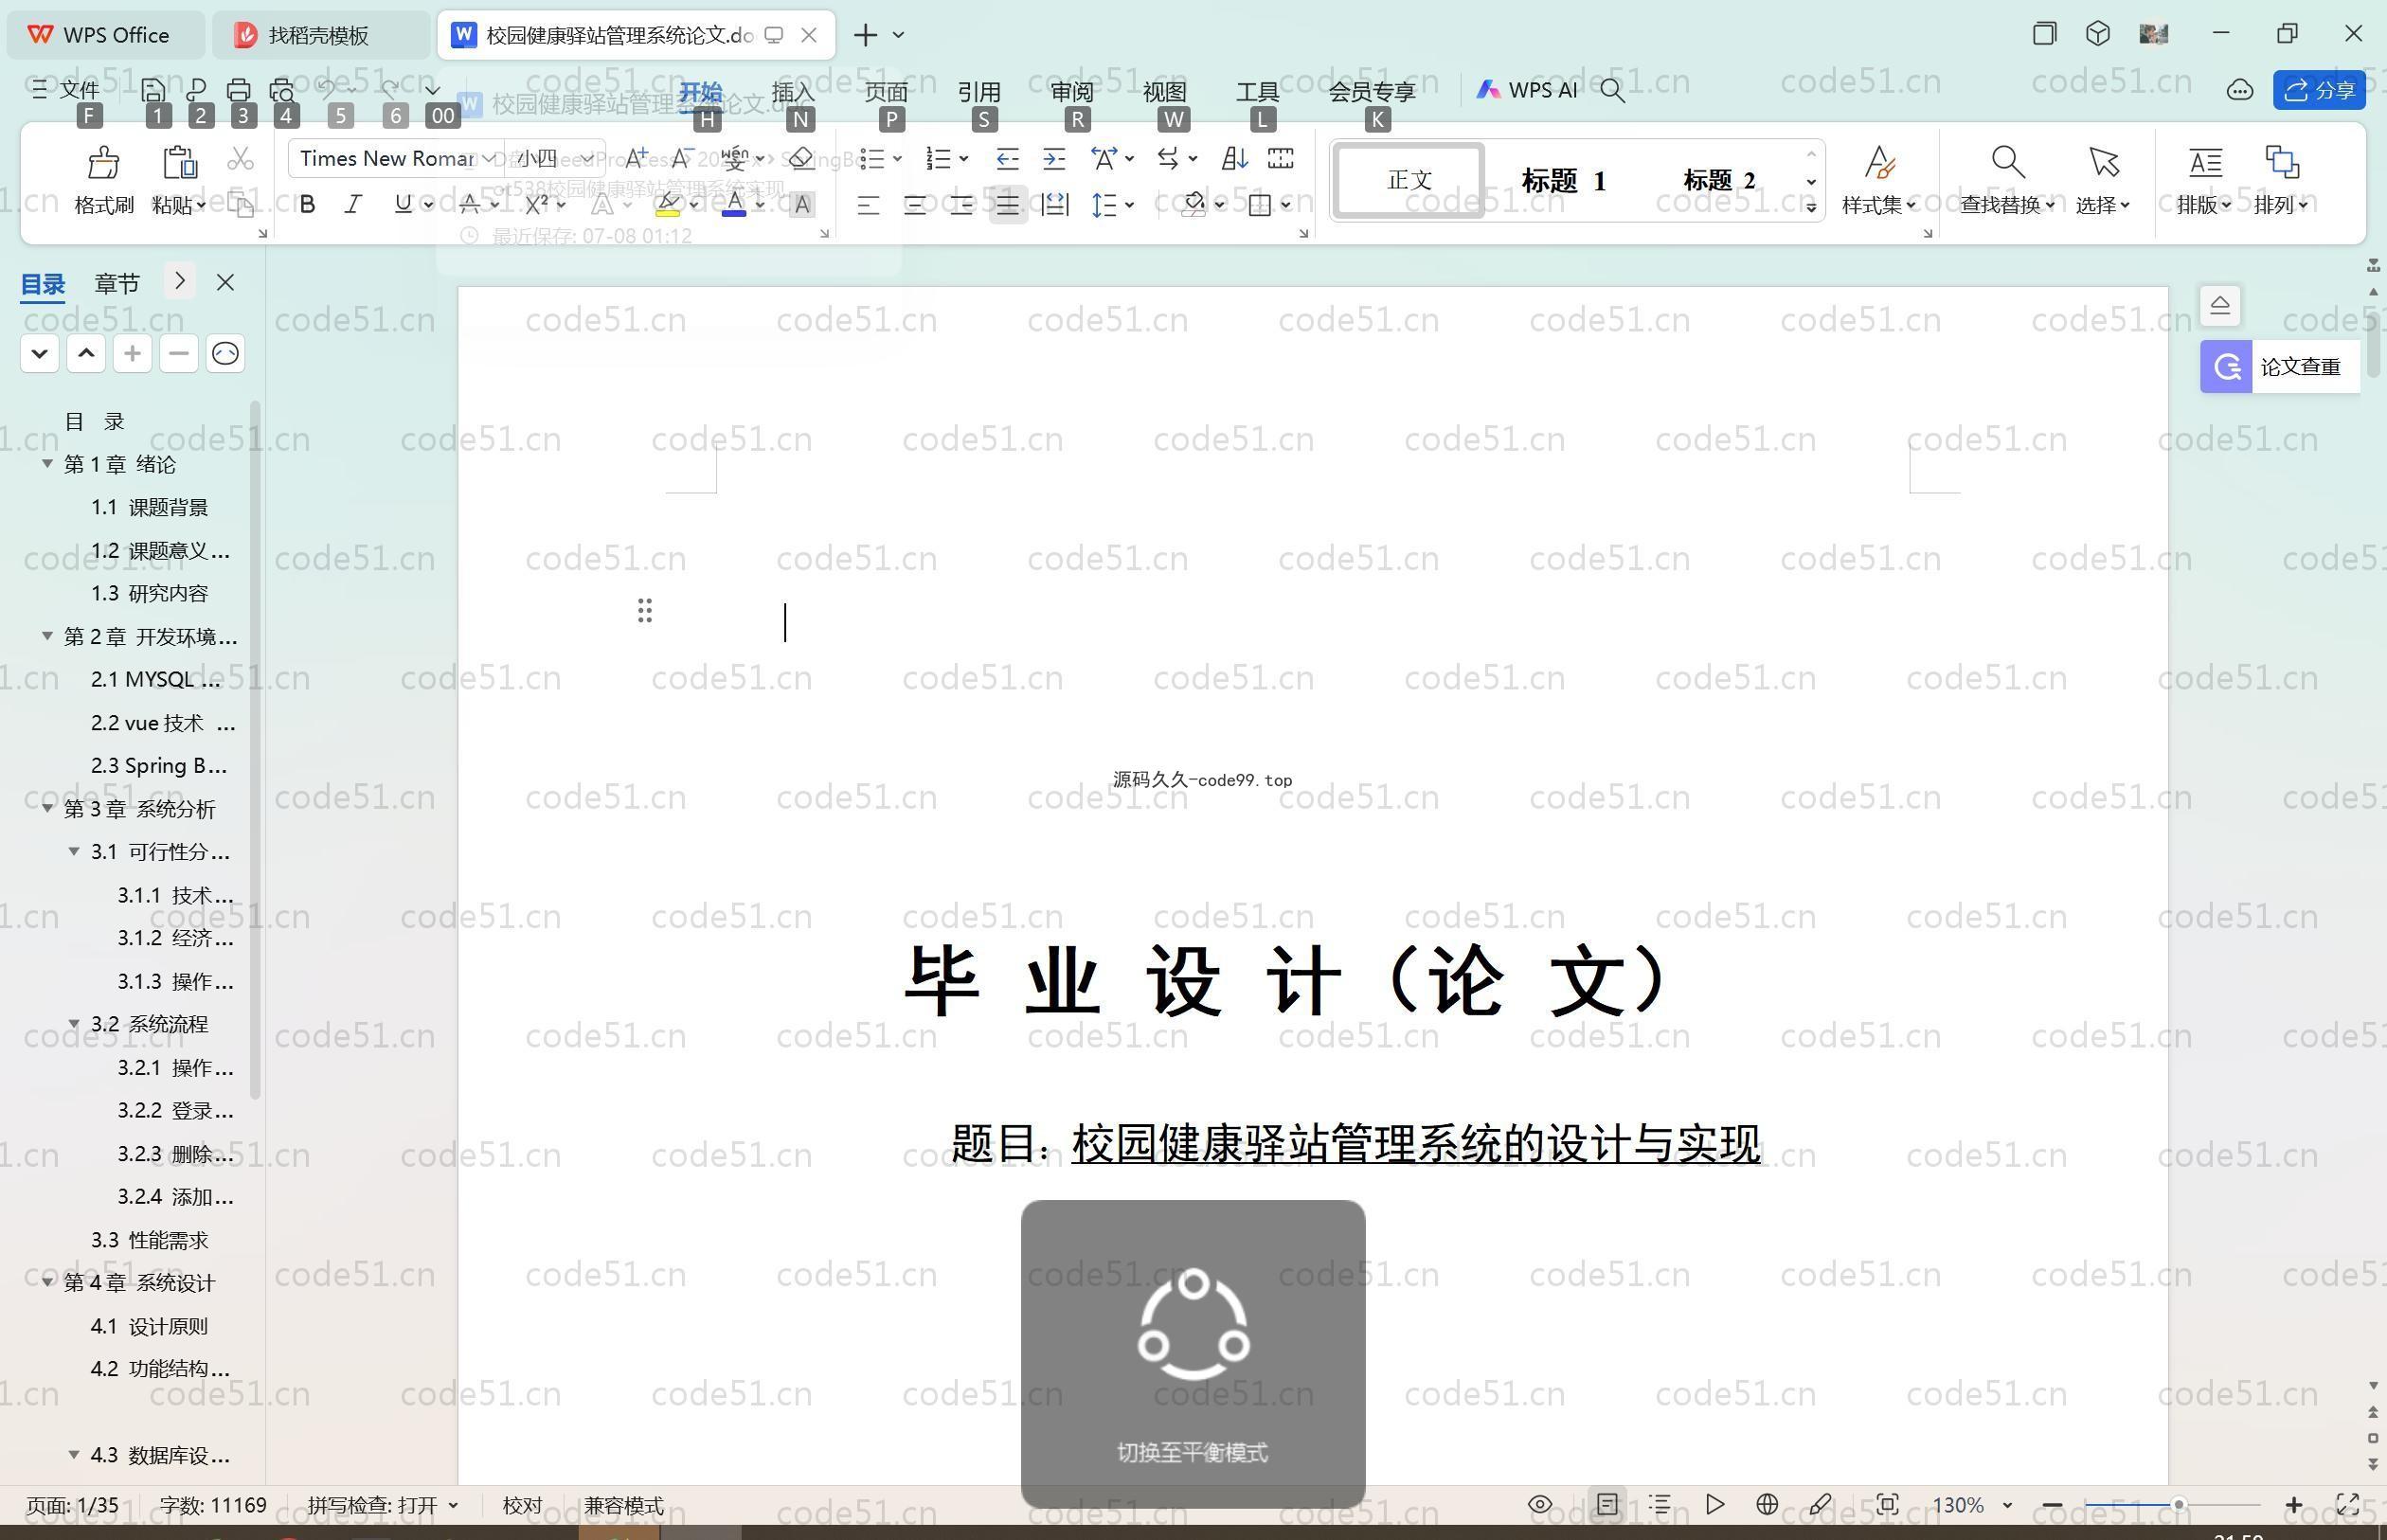2387x1540 pixels.
Task: Increase font size with A+ icon
Action: coord(636,158)
